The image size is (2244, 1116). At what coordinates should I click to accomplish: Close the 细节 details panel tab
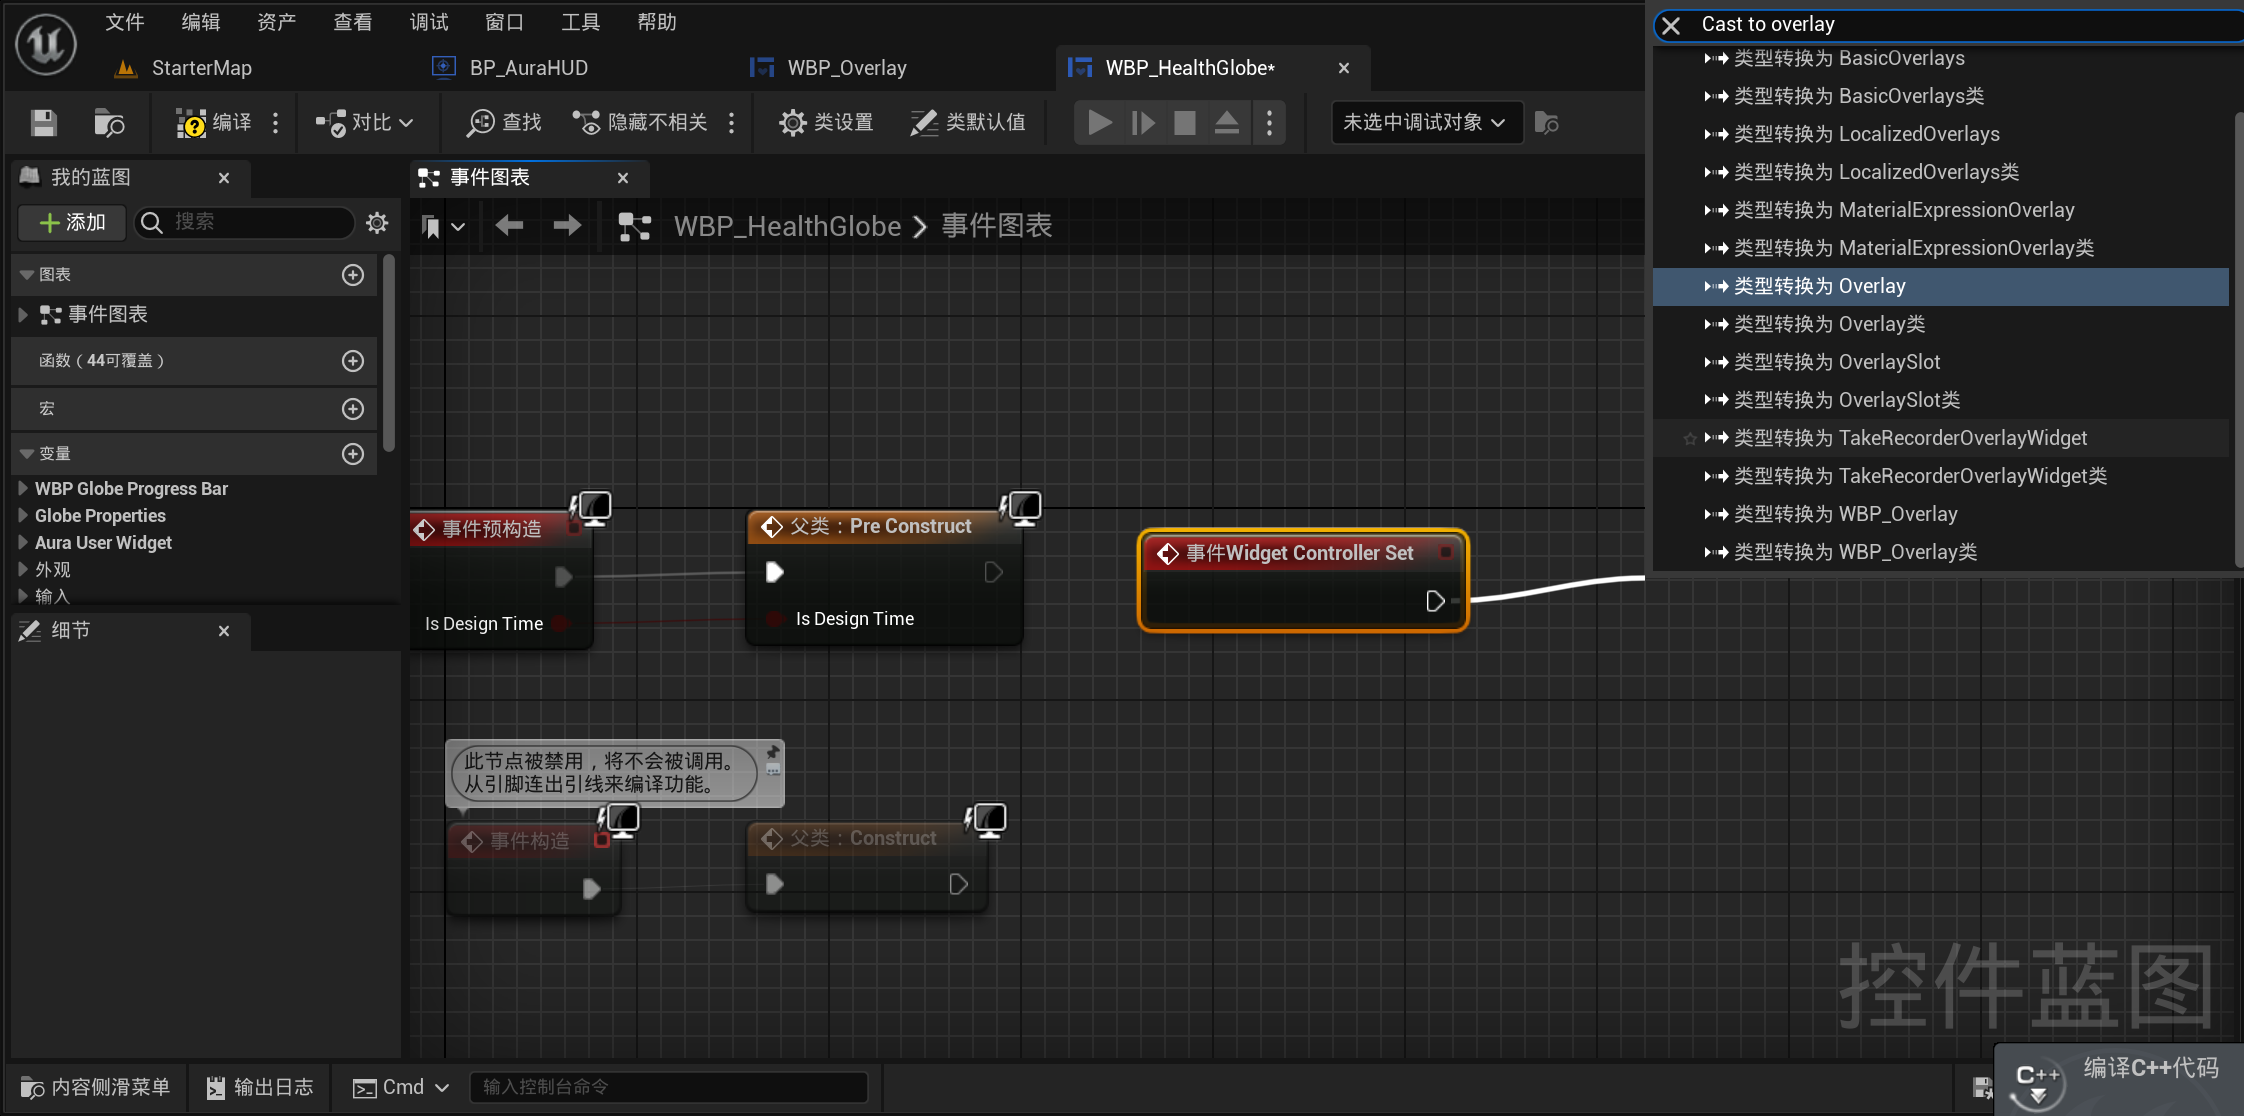[224, 631]
